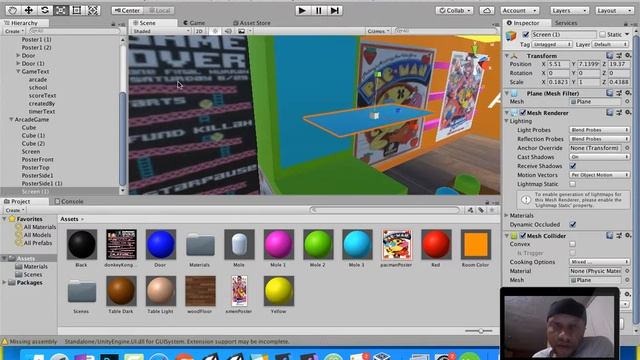This screenshot has height=360, width=640.
Task: Select the Rect tool
Action: click(76, 10)
